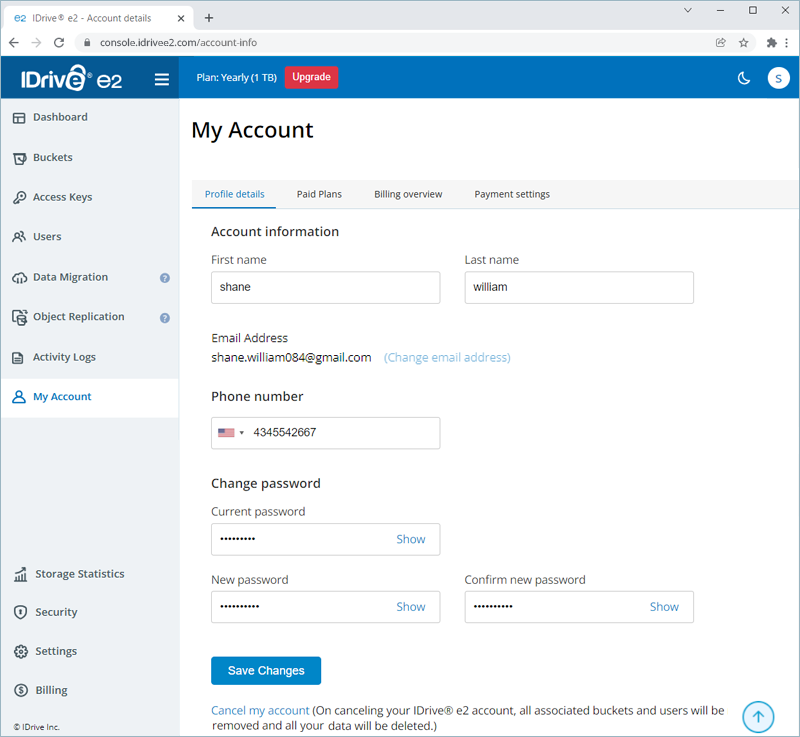Show the new password

pyautogui.click(x=411, y=607)
